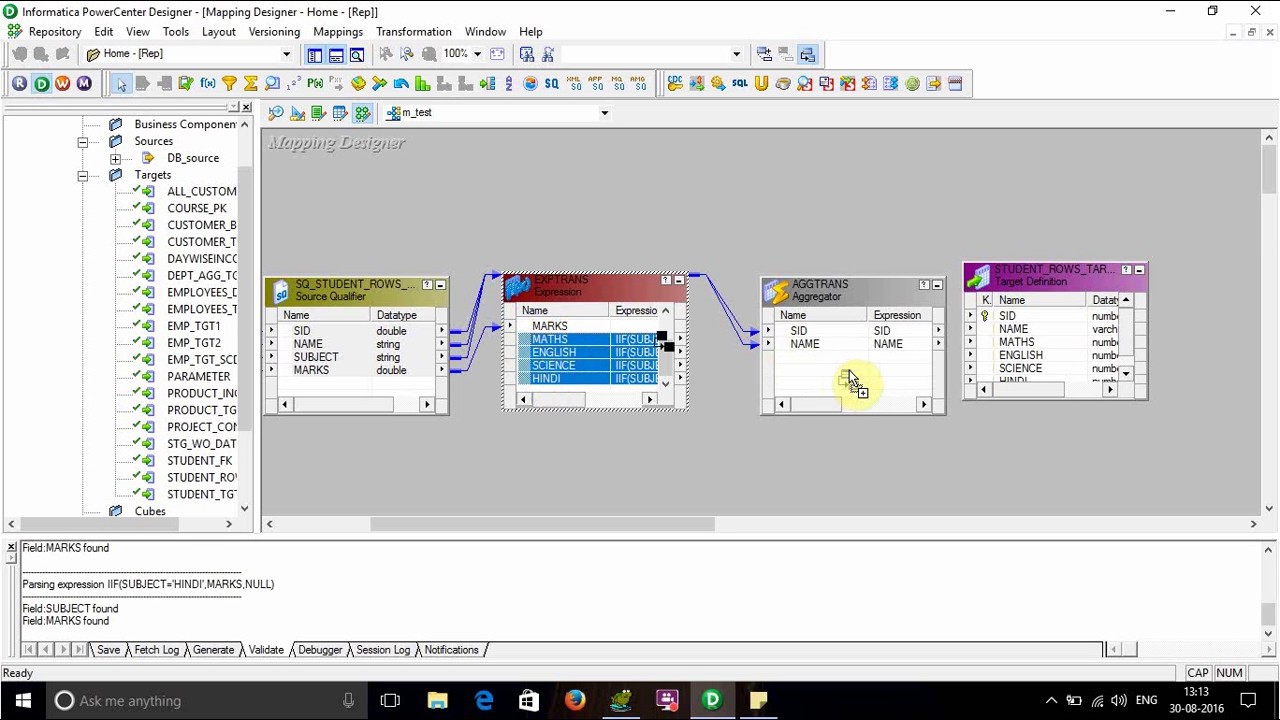Open Mapplet Designer workspace tool
The width and height of the screenshot is (1280, 720).
[x=340, y=113]
